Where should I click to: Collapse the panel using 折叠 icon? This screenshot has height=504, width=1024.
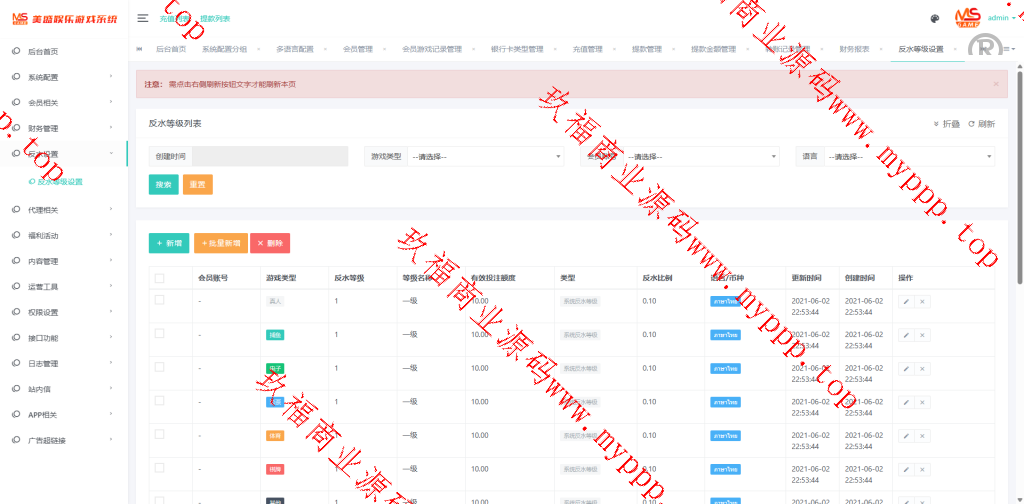(946, 124)
